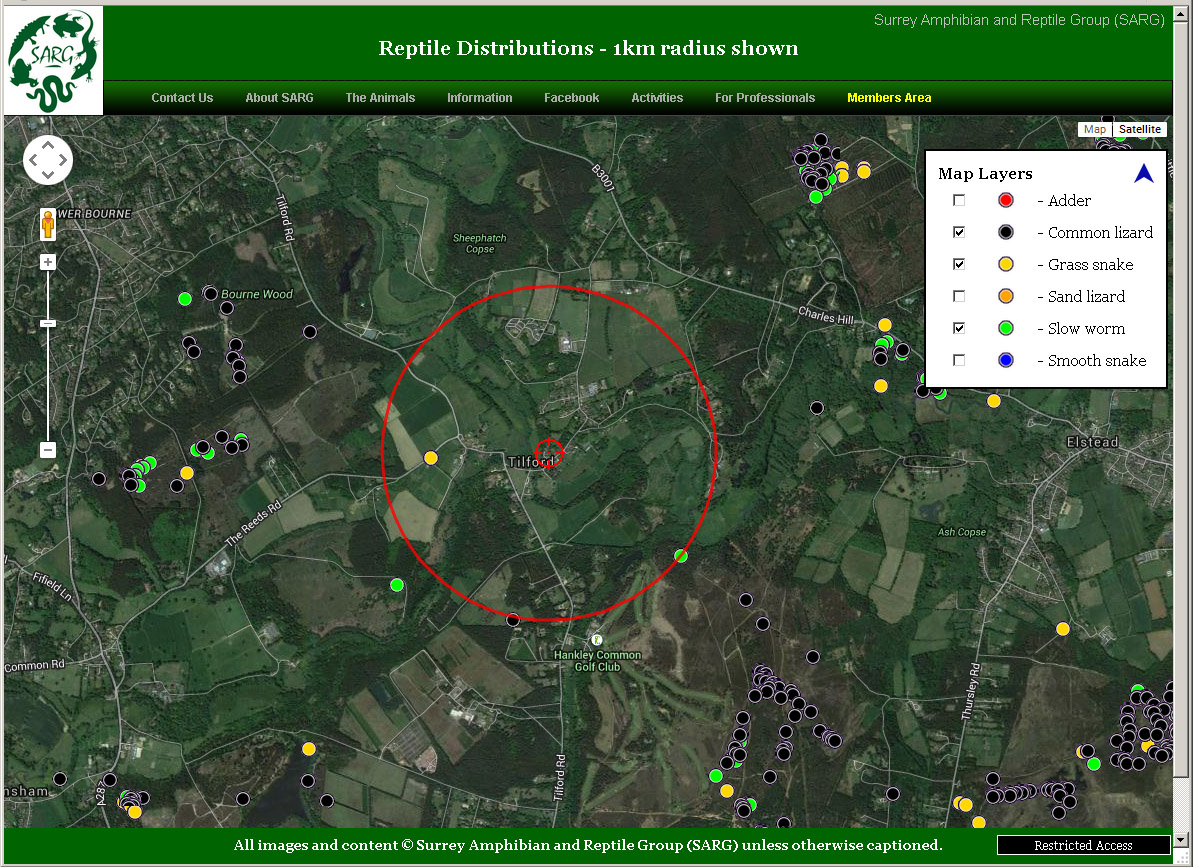Image resolution: width=1193 pixels, height=867 pixels.
Task: Open the Facebook menu item
Action: 571,97
